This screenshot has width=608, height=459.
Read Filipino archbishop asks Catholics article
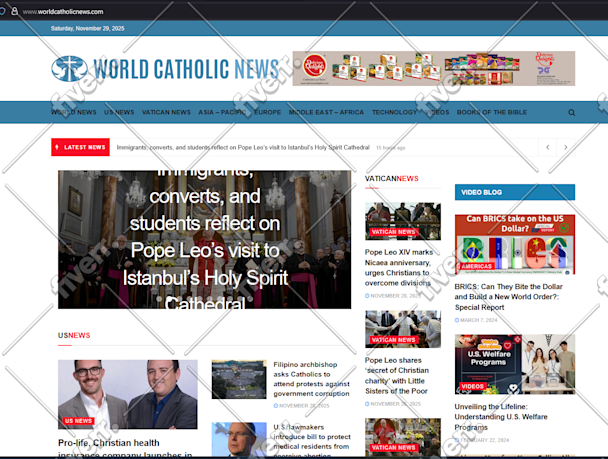311,379
